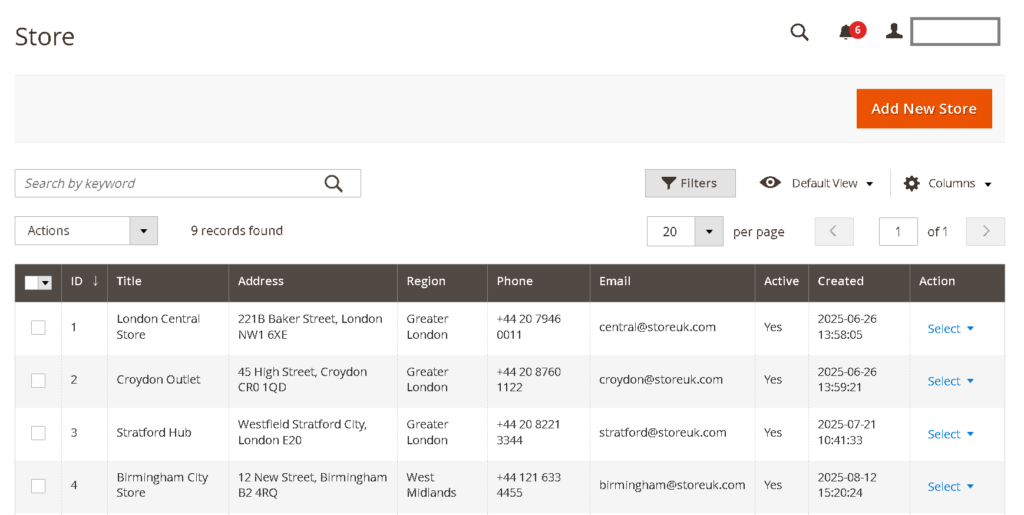The width and height of the screenshot is (1024, 515).
Task: Click the keyword search submit magnifier
Action: coord(334,183)
